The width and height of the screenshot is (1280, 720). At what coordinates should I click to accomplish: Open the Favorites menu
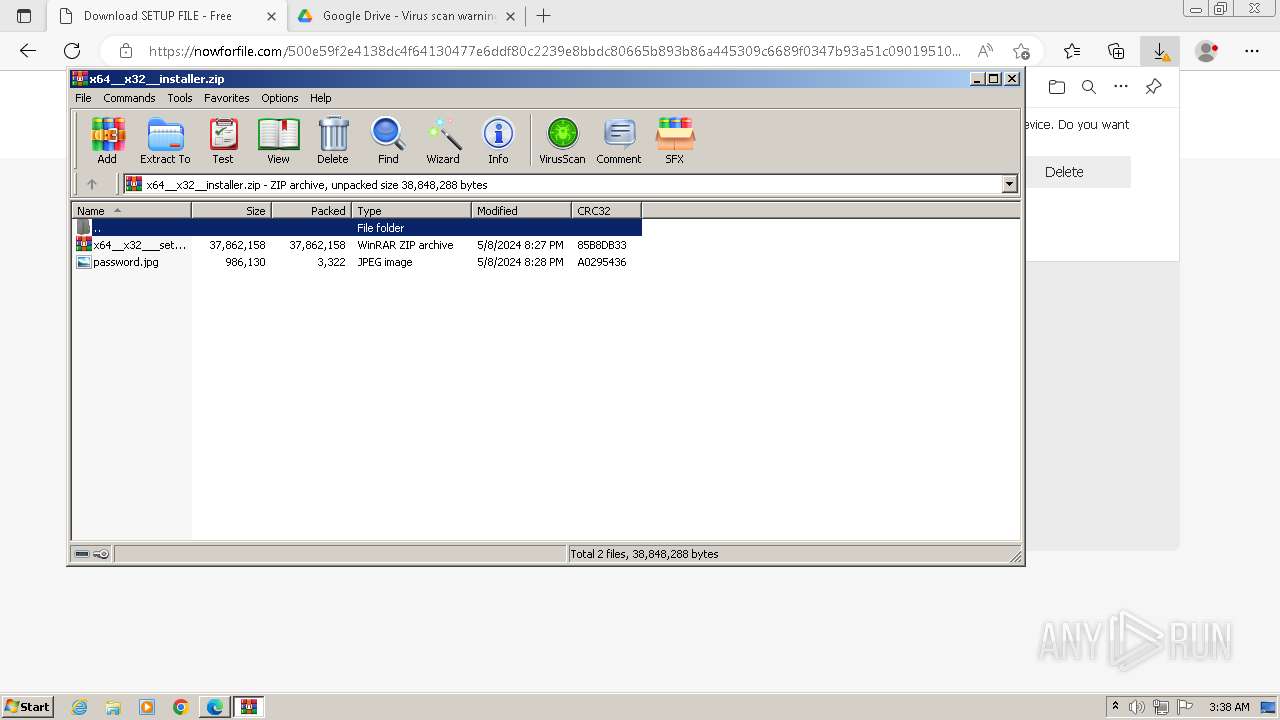tap(227, 98)
